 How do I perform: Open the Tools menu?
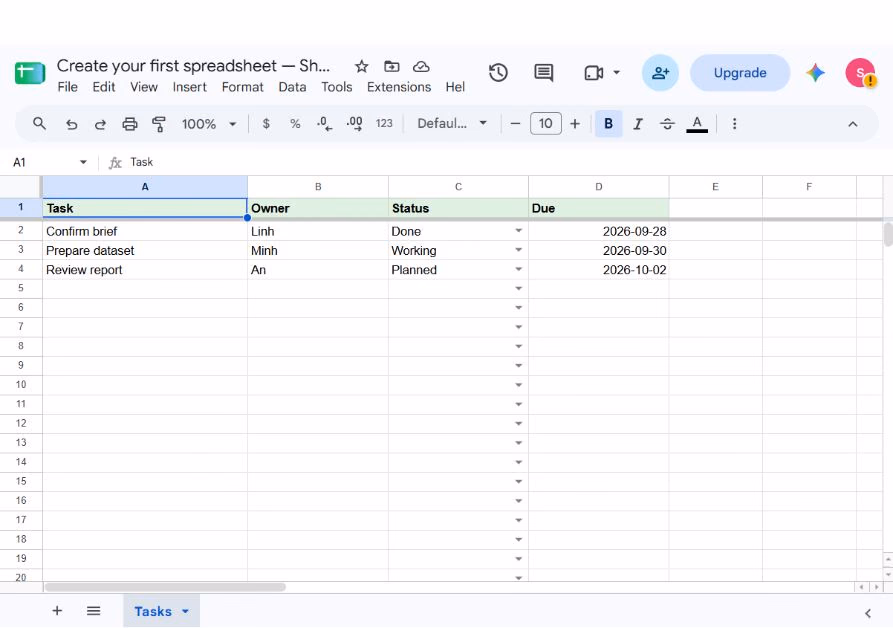(337, 87)
